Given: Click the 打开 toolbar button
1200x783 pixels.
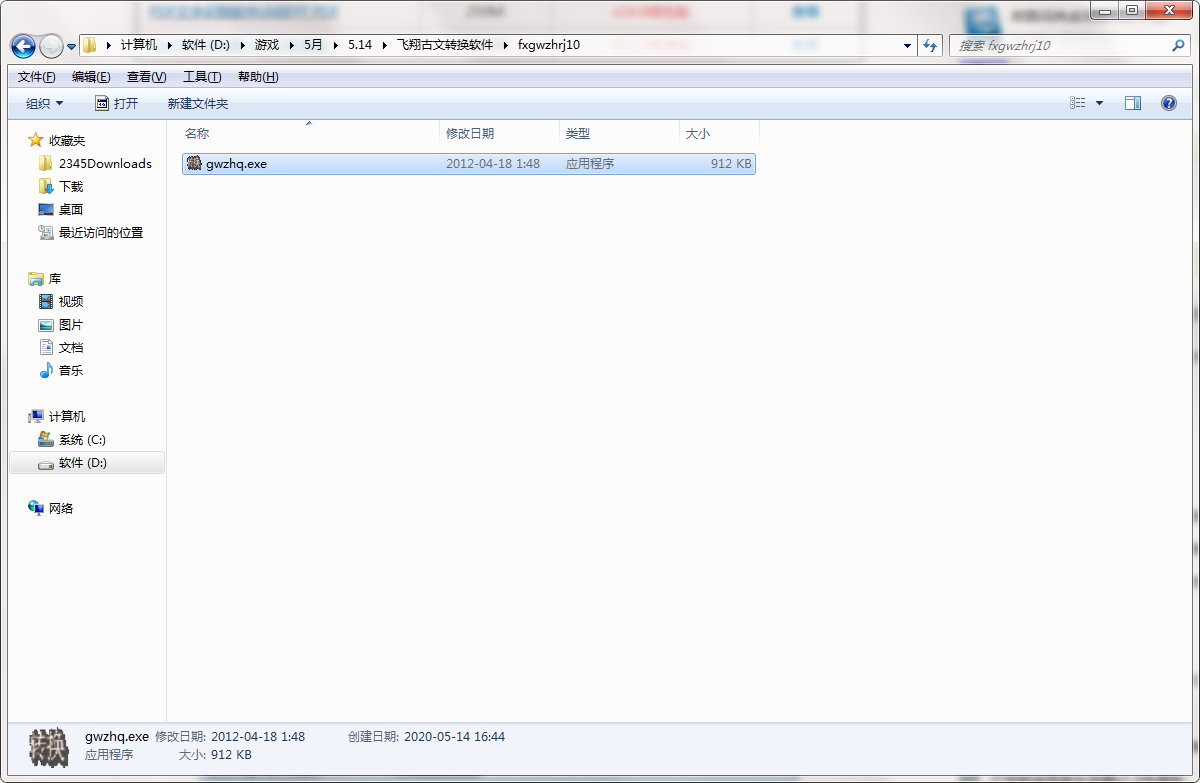Looking at the screenshot, I should (117, 103).
